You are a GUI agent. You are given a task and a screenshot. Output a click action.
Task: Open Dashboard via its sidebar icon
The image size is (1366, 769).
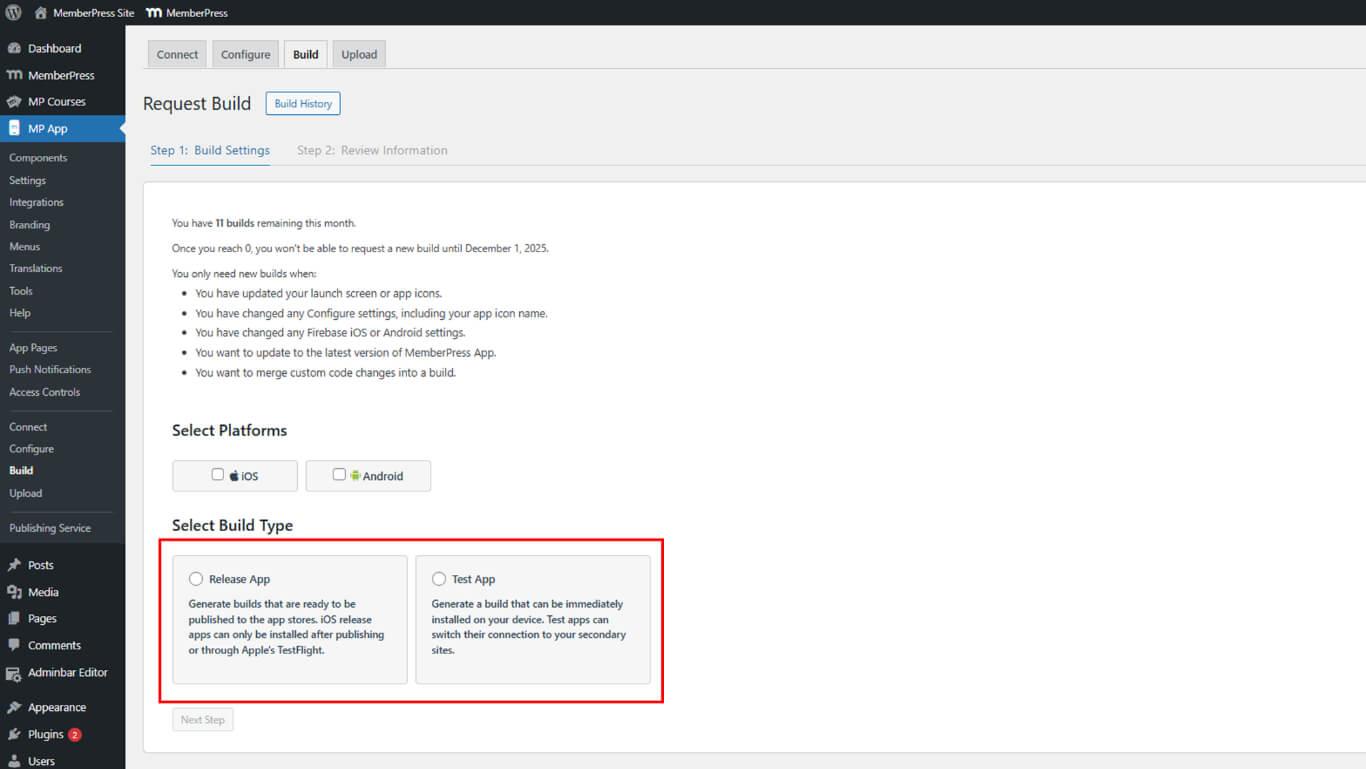pyautogui.click(x=14, y=48)
